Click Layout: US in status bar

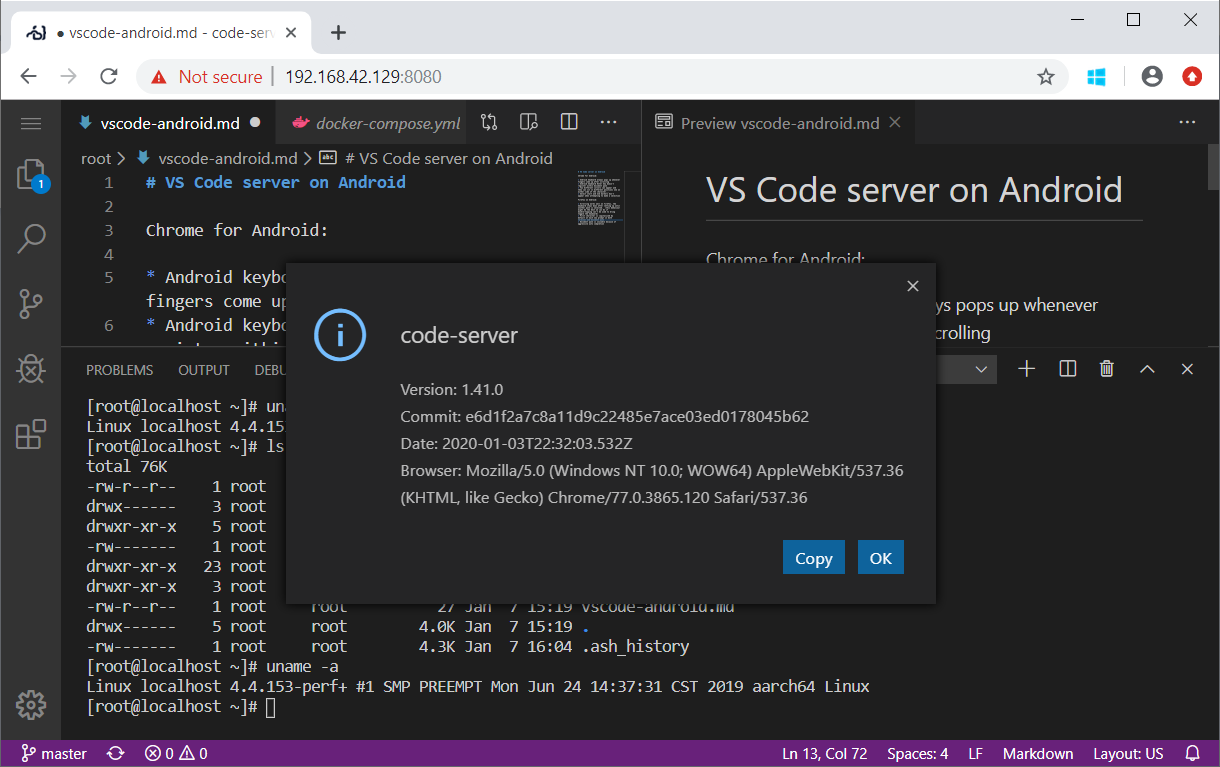click(1128, 754)
